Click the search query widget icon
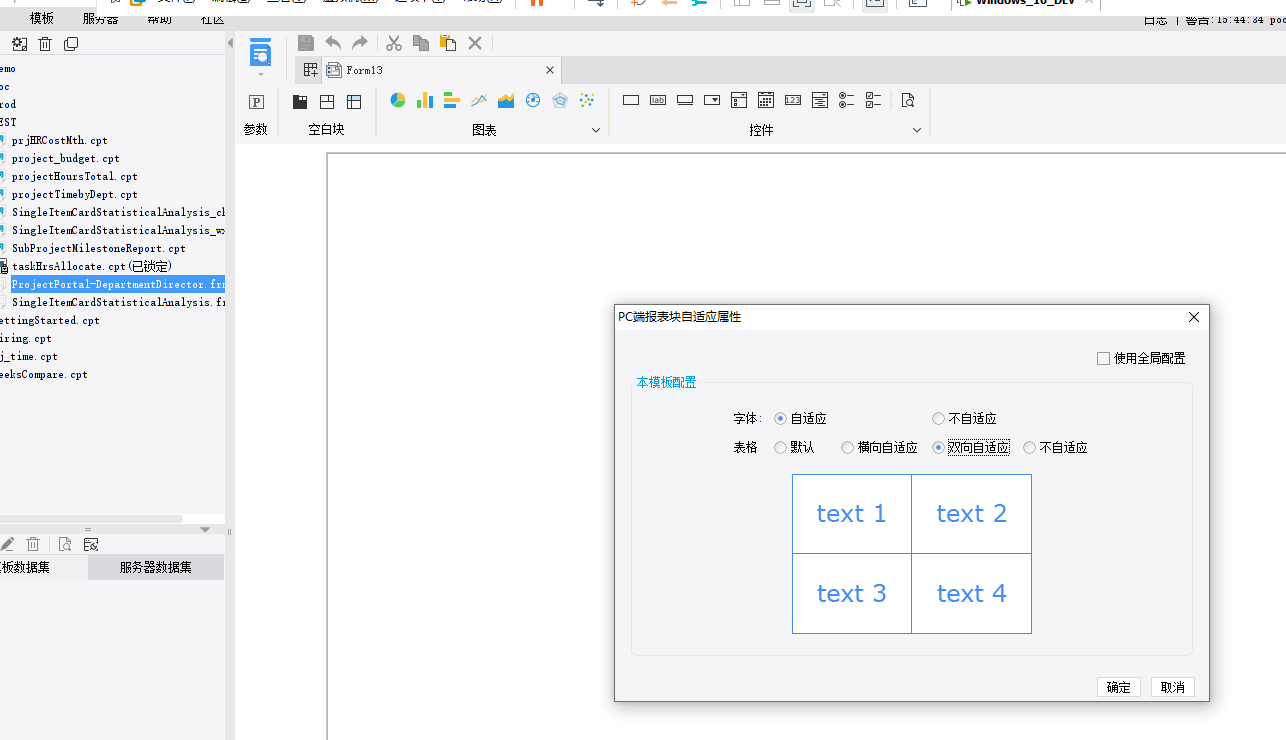Image resolution: width=1286 pixels, height=740 pixels. point(908,100)
